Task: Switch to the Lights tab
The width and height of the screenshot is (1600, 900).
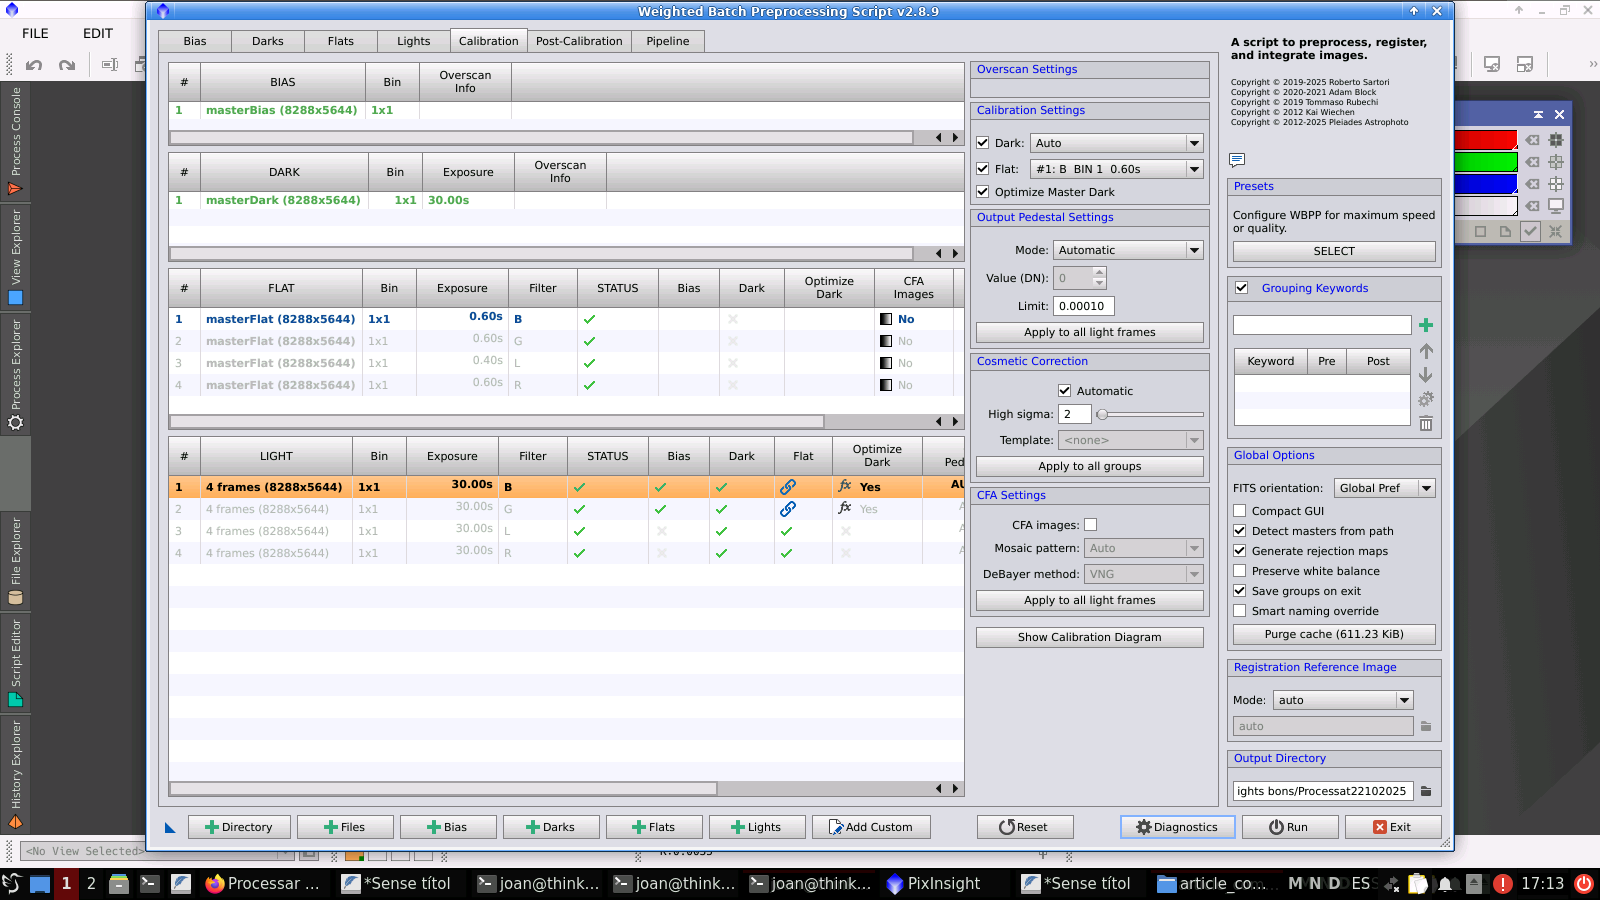Action: point(413,41)
